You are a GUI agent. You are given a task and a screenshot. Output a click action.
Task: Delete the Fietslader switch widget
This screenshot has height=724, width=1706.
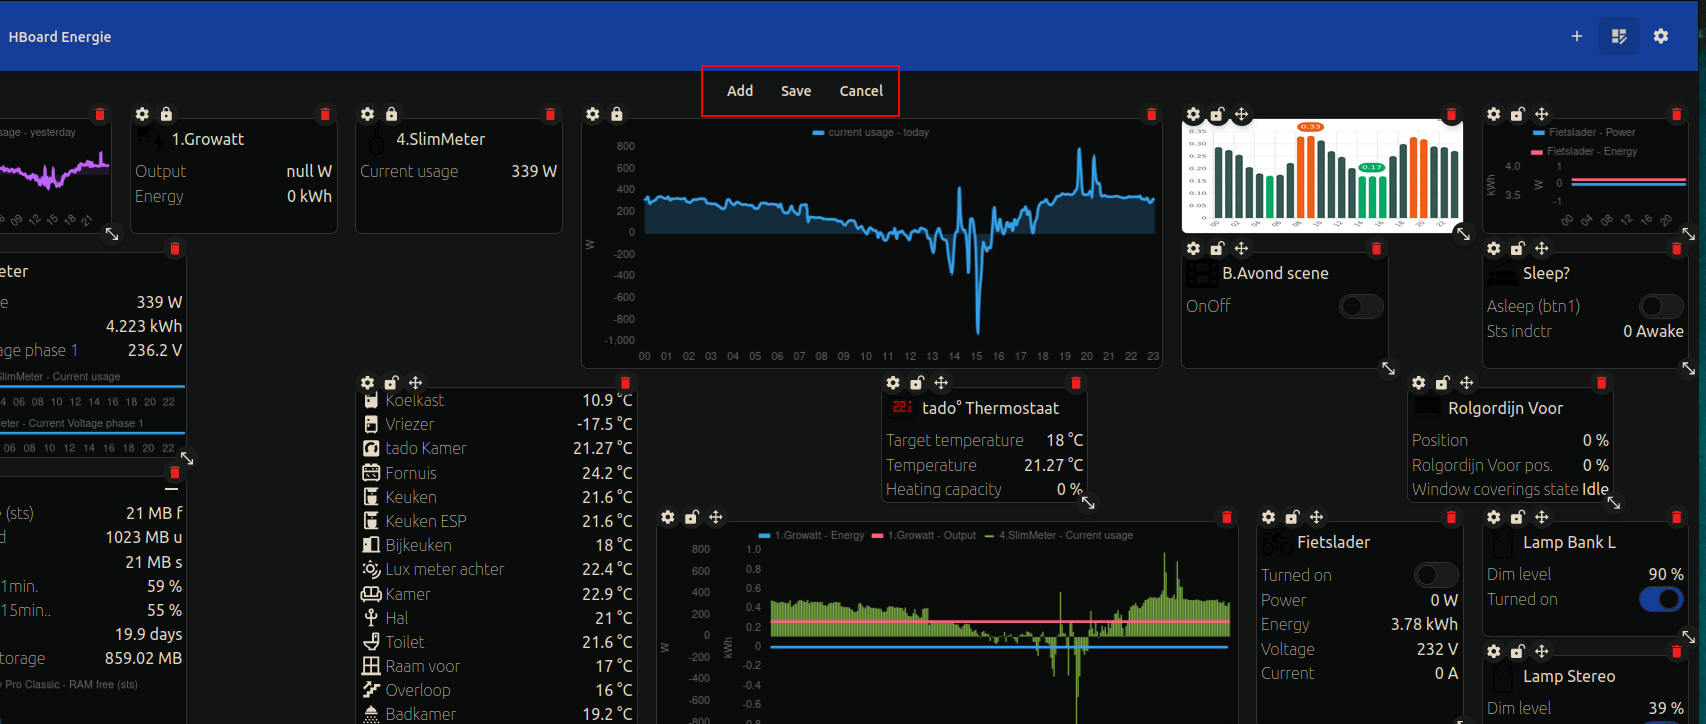[x=1451, y=517]
